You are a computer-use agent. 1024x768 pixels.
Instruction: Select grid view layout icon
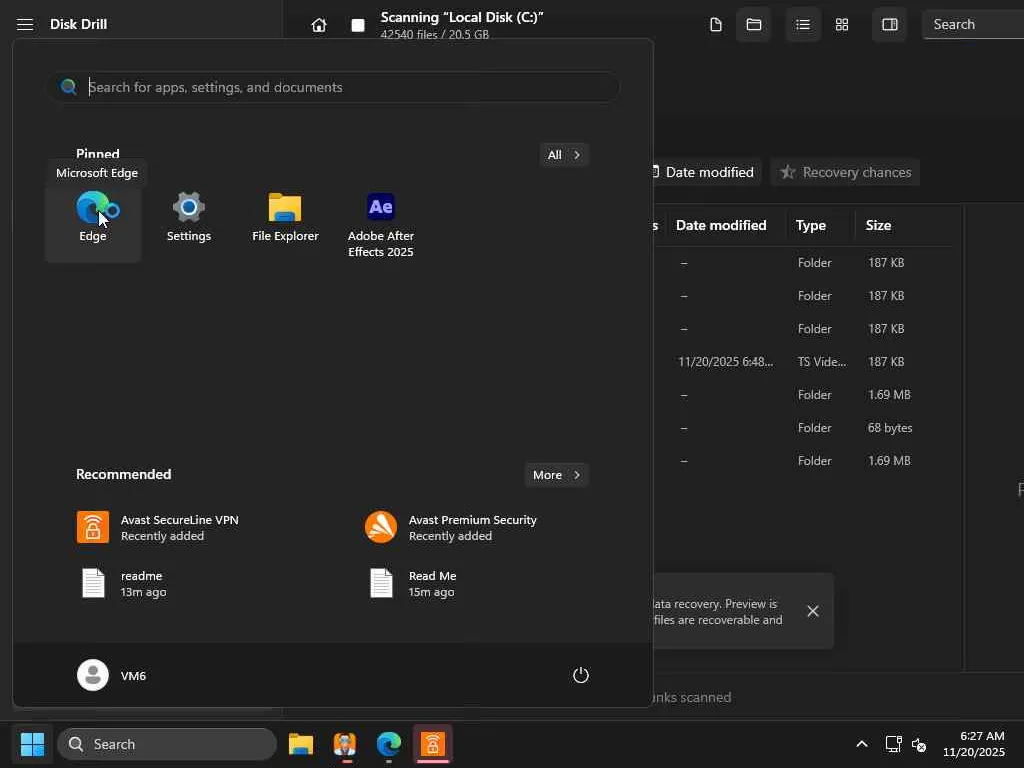842,25
